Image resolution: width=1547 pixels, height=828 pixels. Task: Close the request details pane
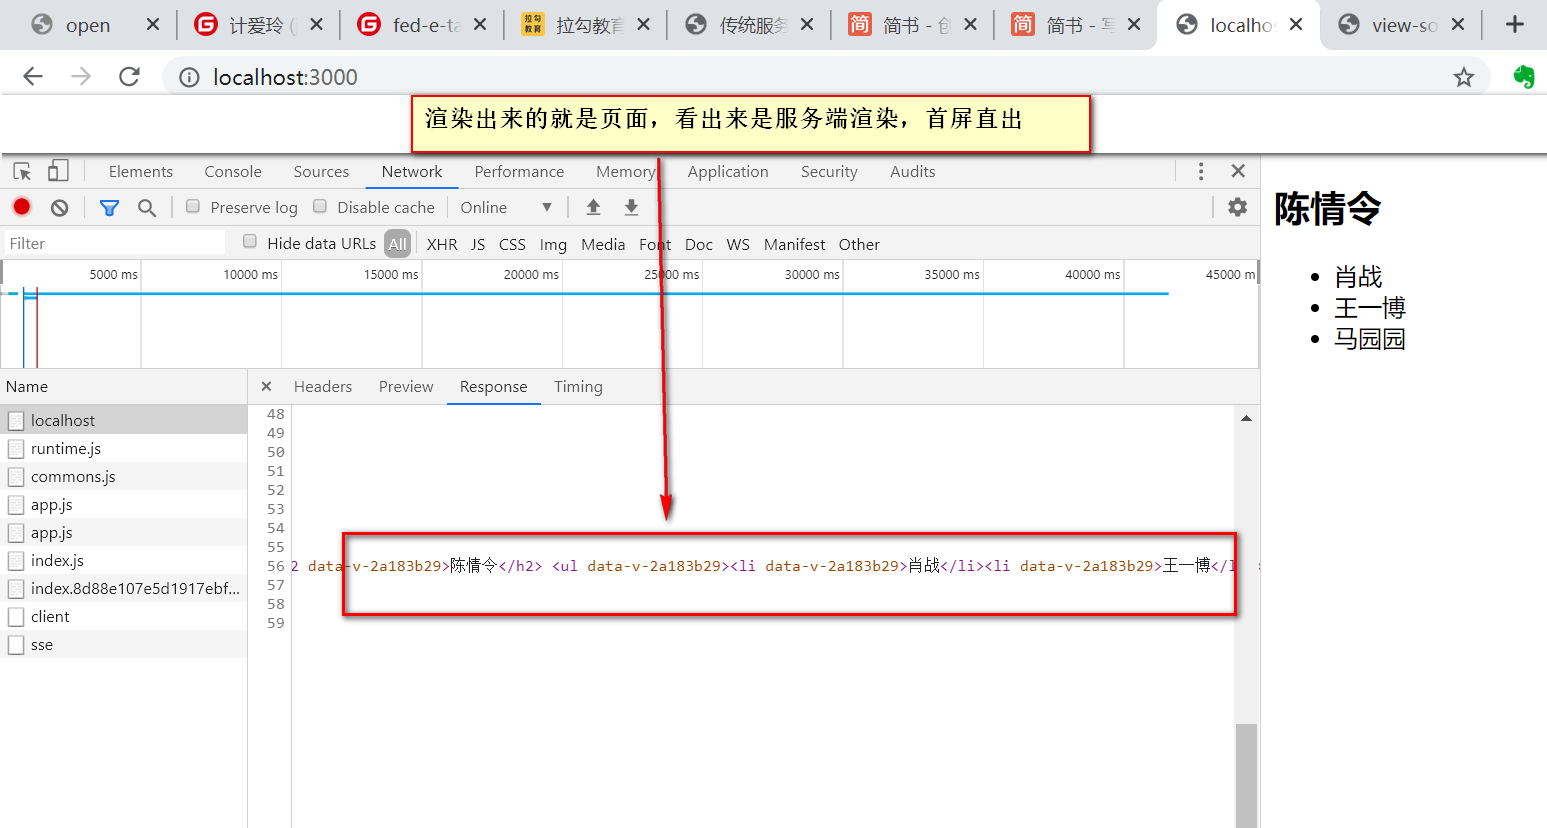266,386
